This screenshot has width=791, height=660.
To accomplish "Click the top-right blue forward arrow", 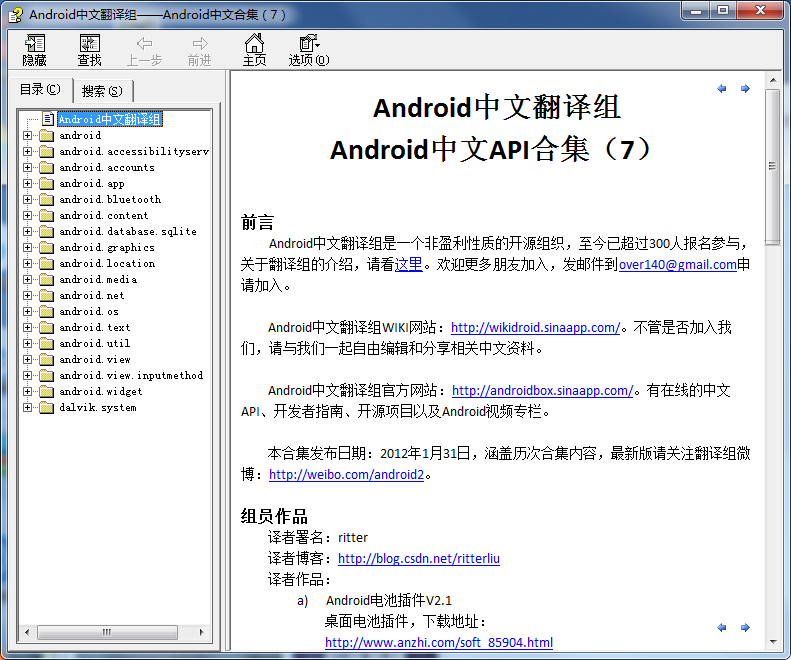I will [x=745, y=89].
